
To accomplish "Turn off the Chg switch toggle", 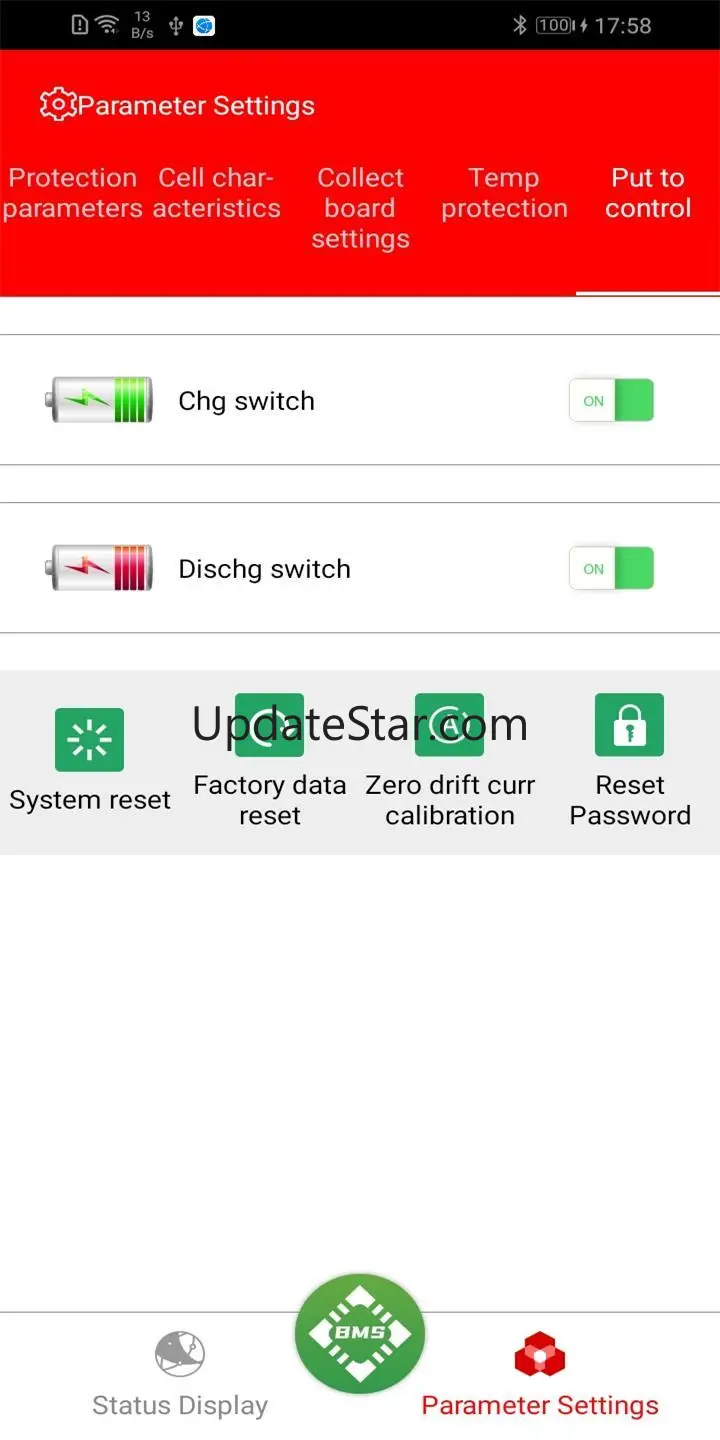I will (611, 400).
